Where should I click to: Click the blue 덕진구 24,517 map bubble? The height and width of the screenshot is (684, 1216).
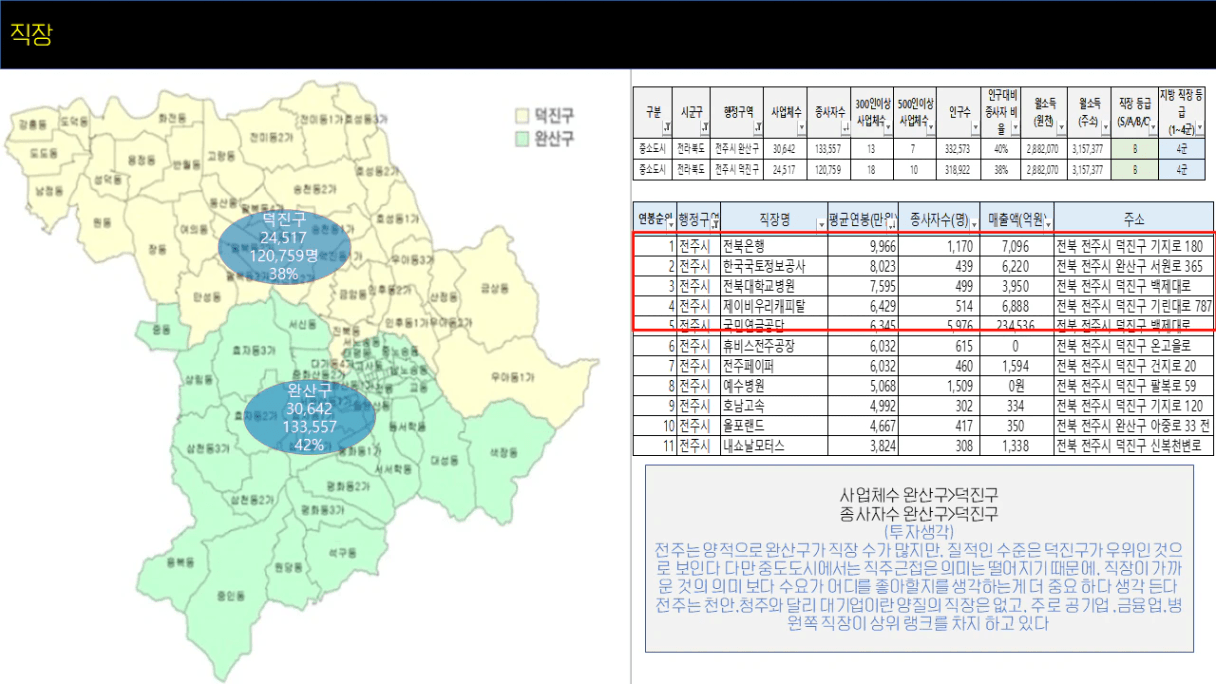(285, 246)
